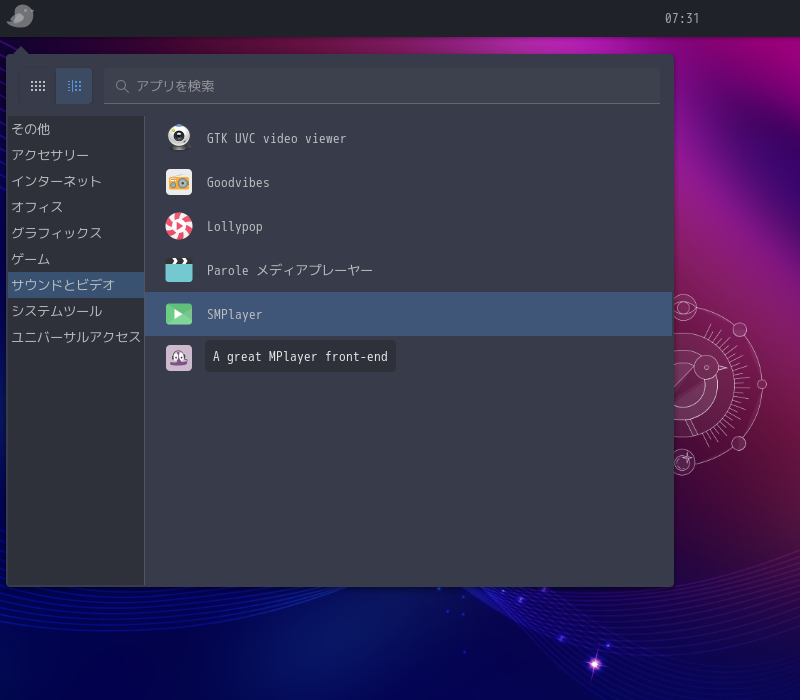Launch Lollypop music player icon
The height and width of the screenshot is (700, 800).
179,226
